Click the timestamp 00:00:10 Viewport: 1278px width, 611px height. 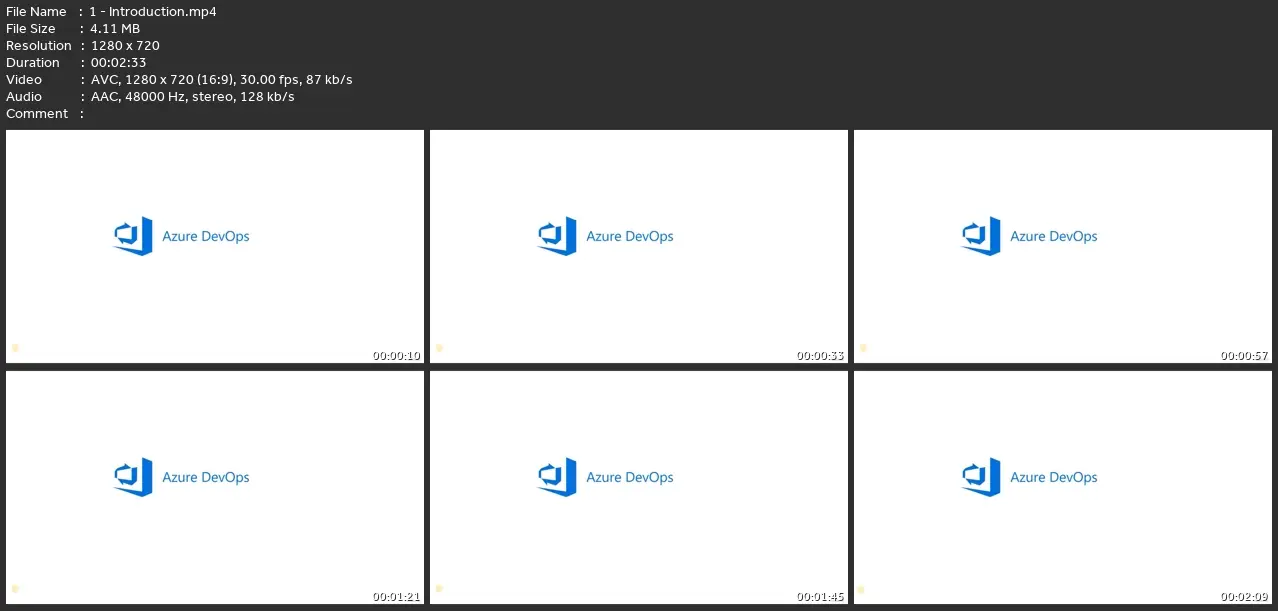point(397,356)
